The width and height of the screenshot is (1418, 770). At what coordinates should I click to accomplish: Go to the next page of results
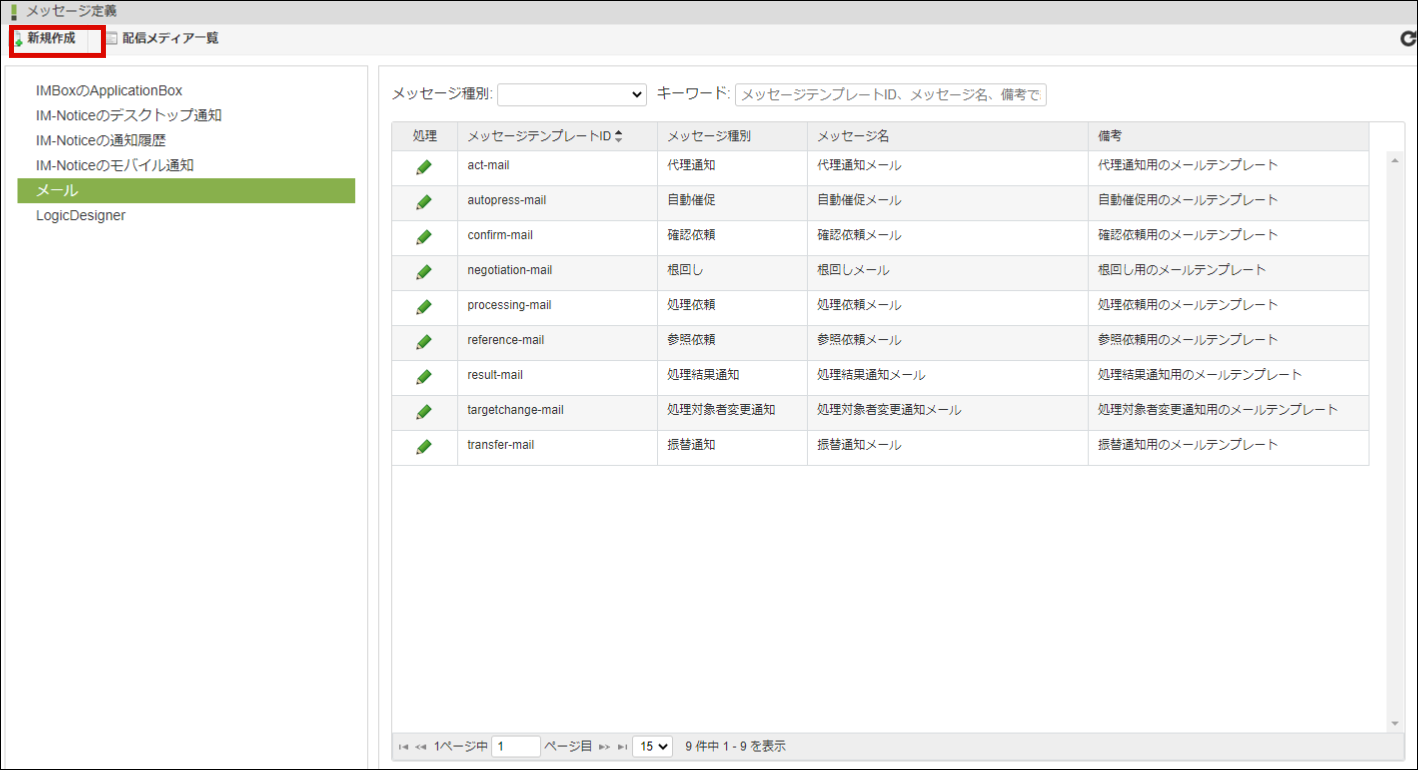click(x=604, y=747)
